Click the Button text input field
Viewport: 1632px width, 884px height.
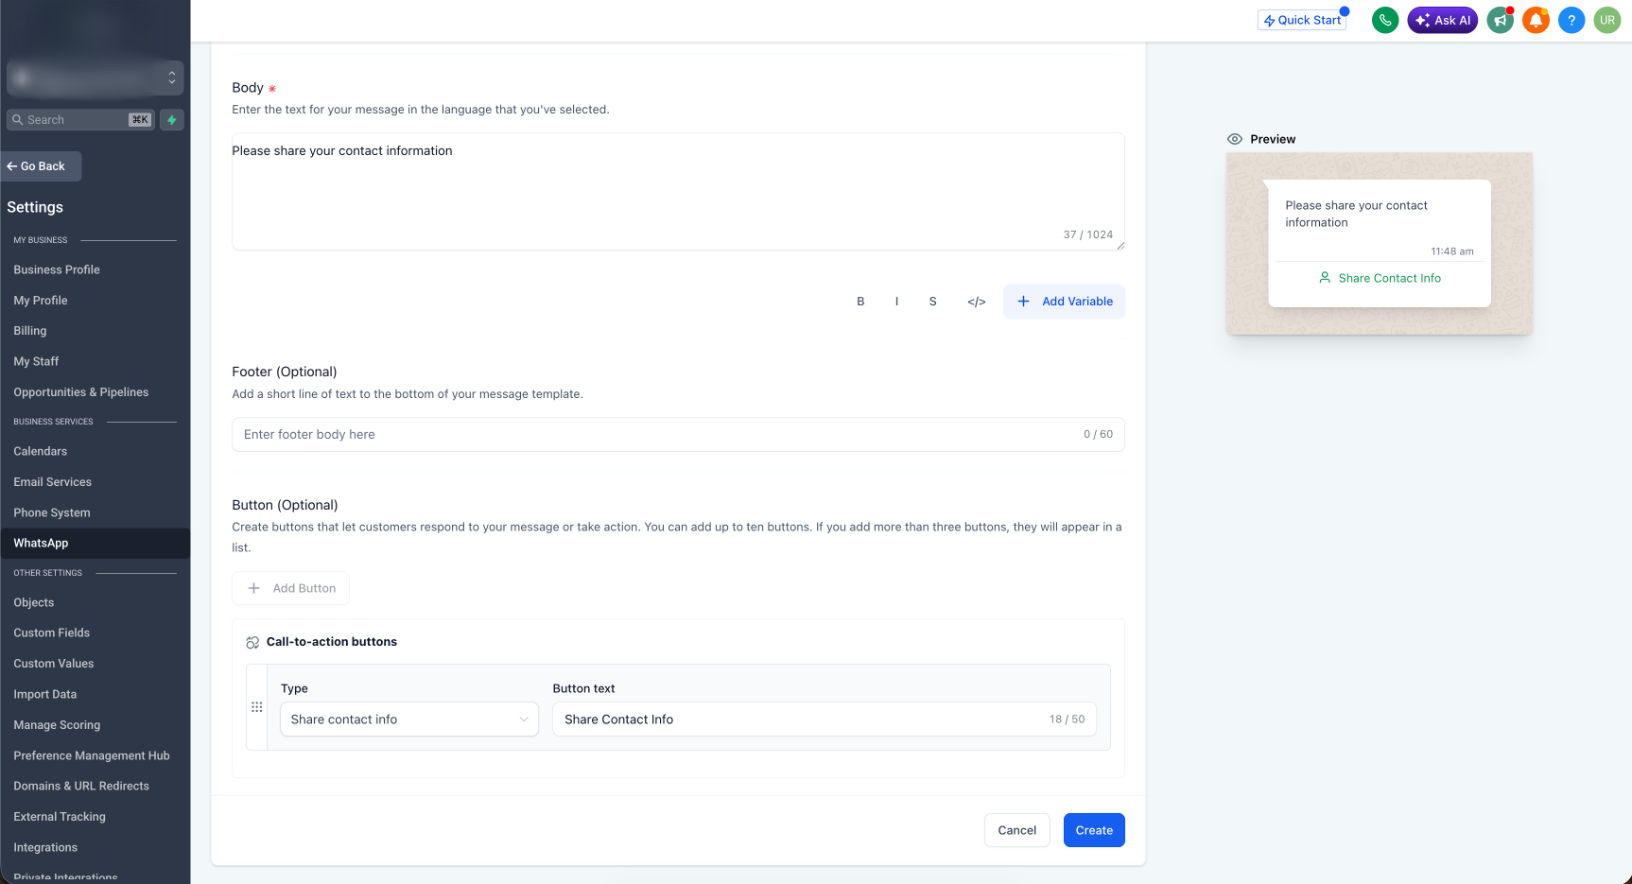[x=825, y=719]
